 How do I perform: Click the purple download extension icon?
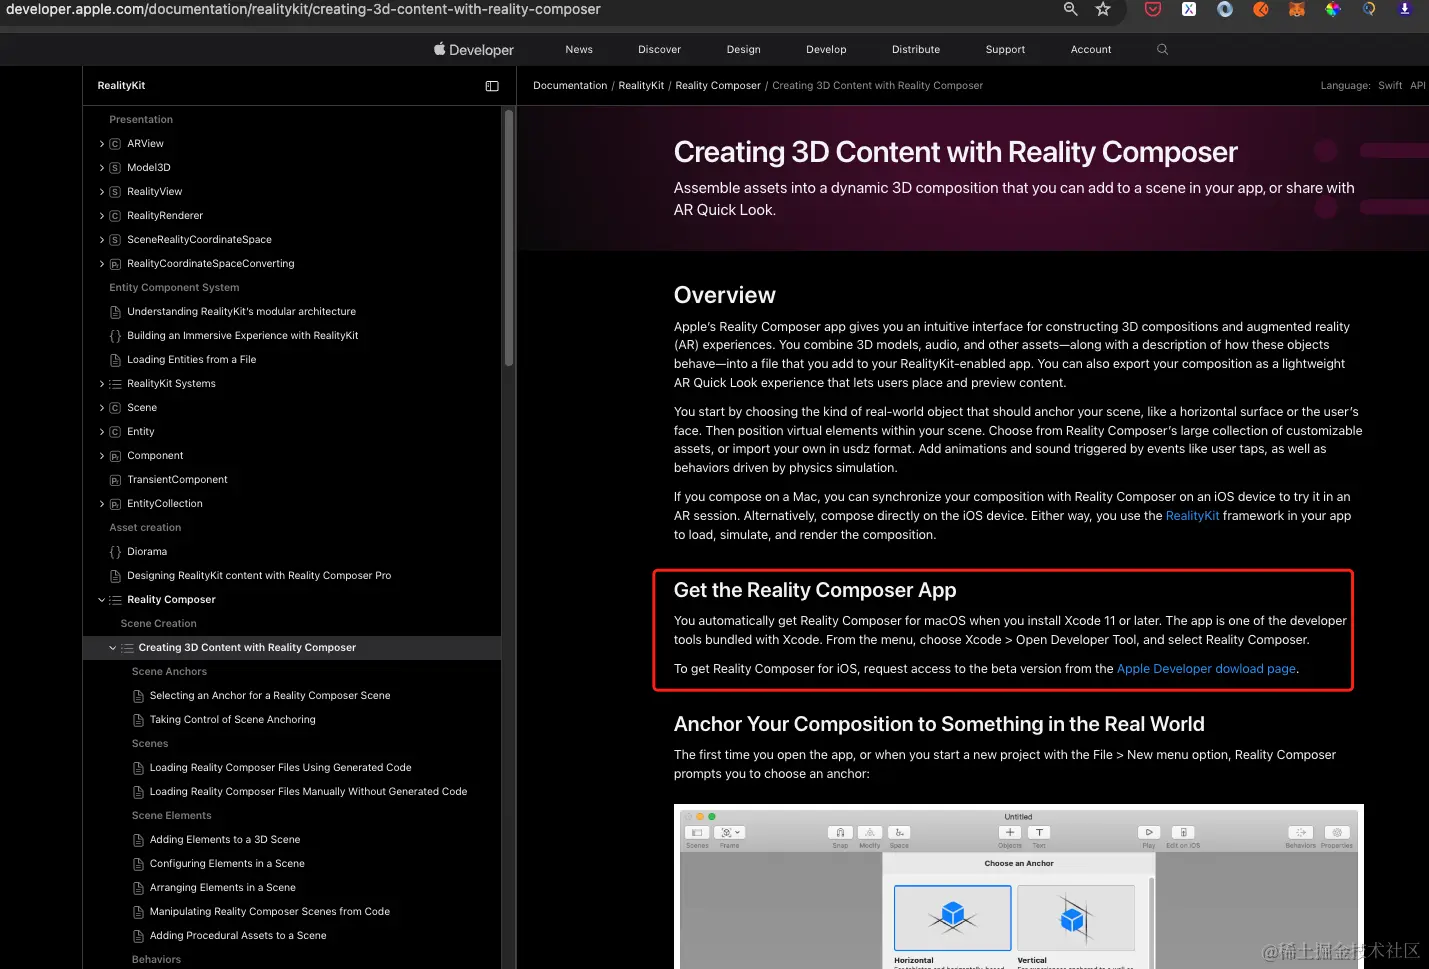[1405, 9]
